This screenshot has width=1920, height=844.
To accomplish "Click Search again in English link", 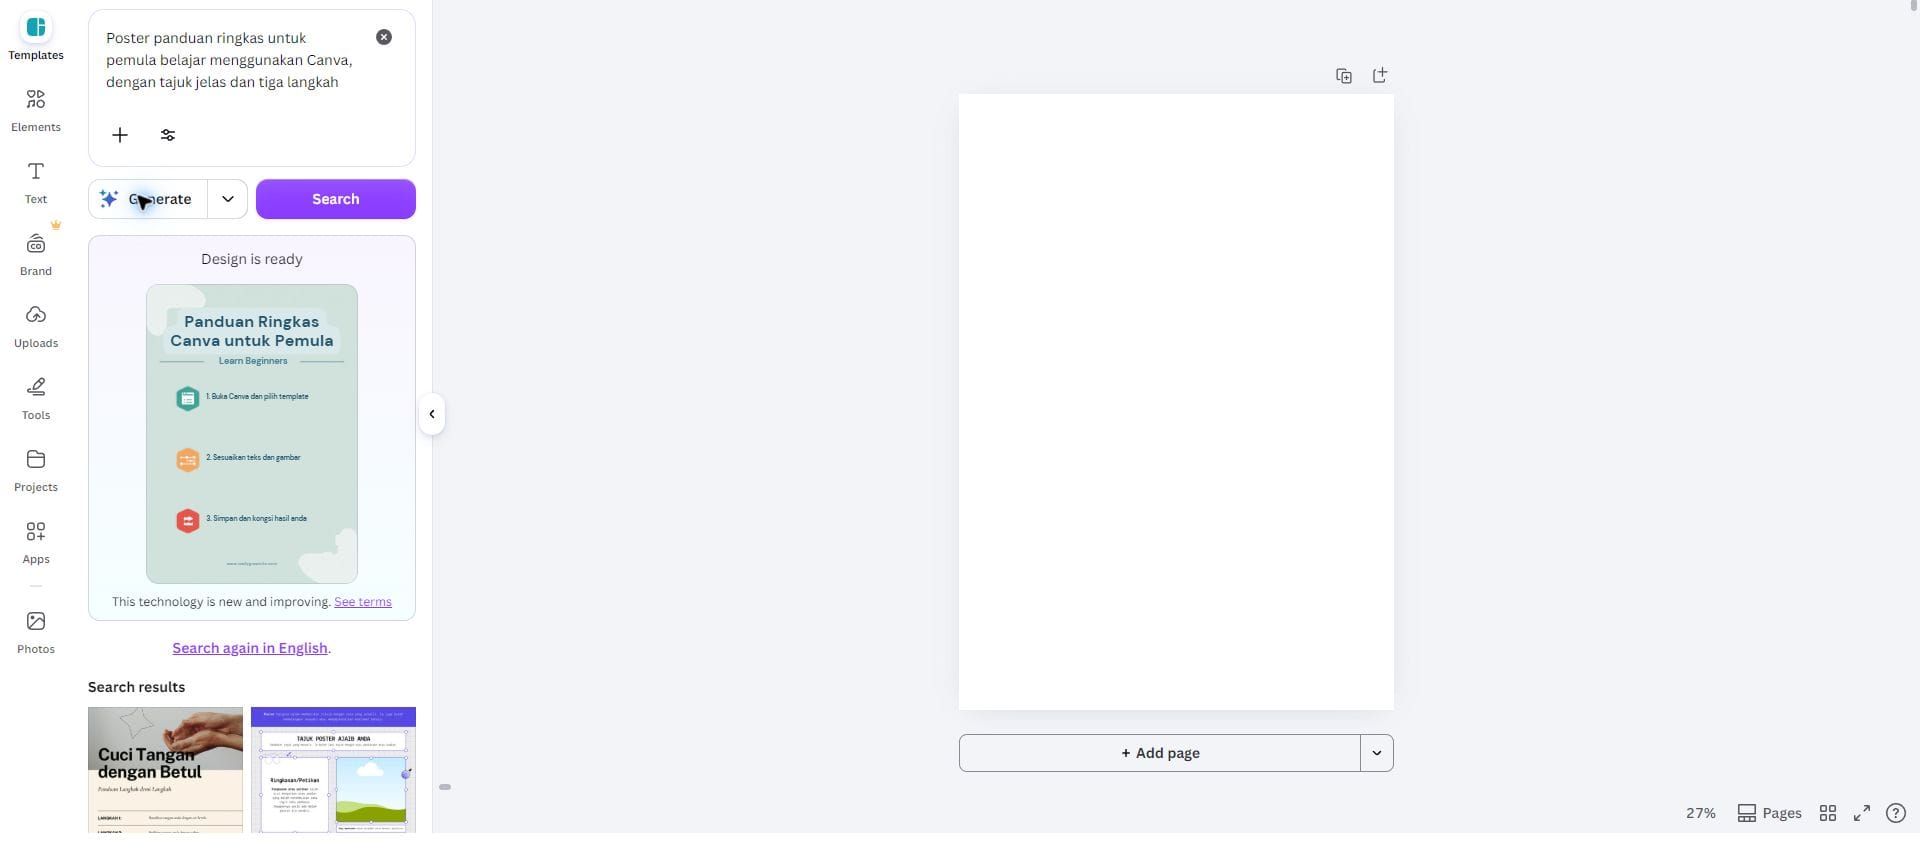I will click(x=250, y=648).
